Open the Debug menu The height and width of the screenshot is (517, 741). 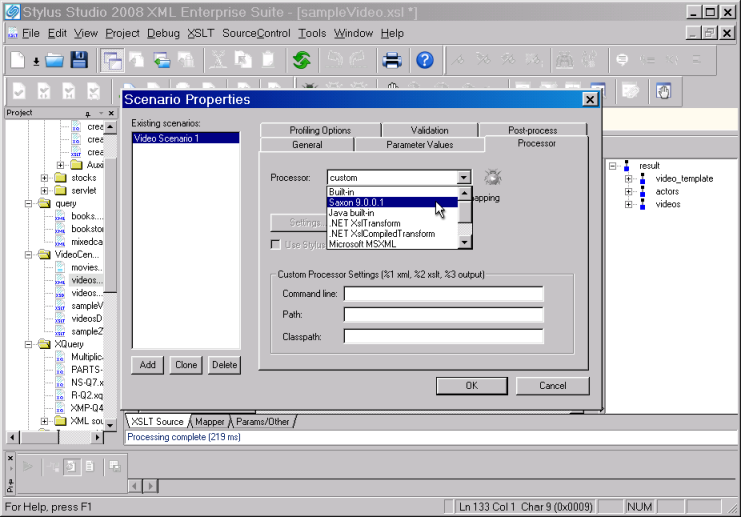(163, 33)
